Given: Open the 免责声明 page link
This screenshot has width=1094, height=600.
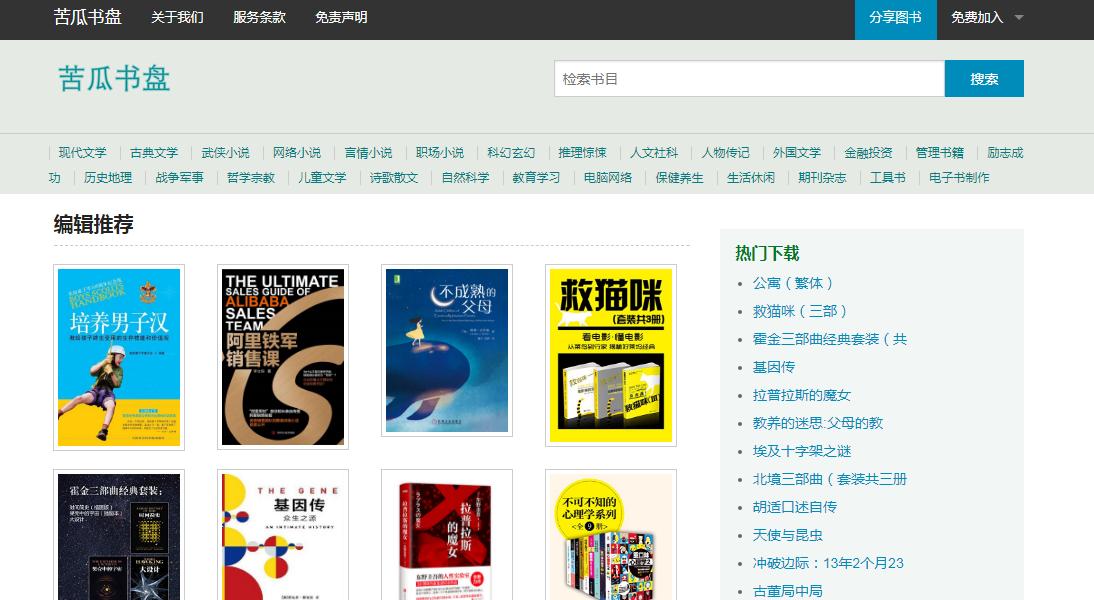Looking at the screenshot, I should [x=339, y=19].
